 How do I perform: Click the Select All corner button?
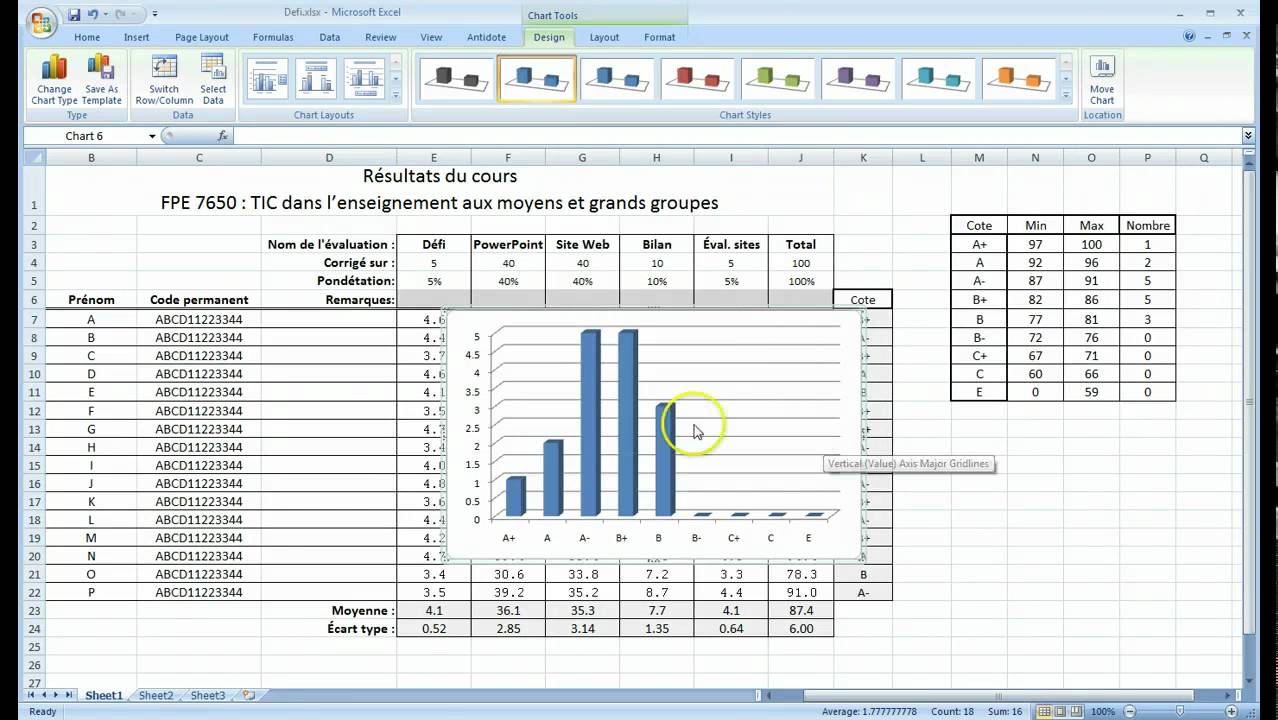point(34,157)
